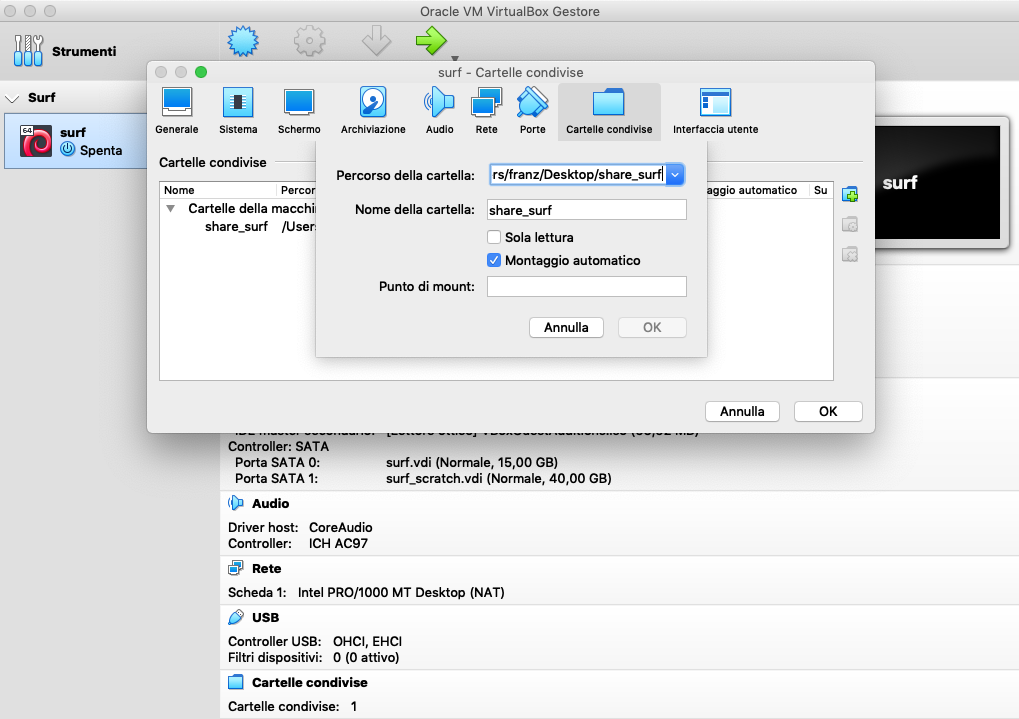
Task: Click Annulla in the folder sheet
Action: pyautogui.click(x=566, y=328)
